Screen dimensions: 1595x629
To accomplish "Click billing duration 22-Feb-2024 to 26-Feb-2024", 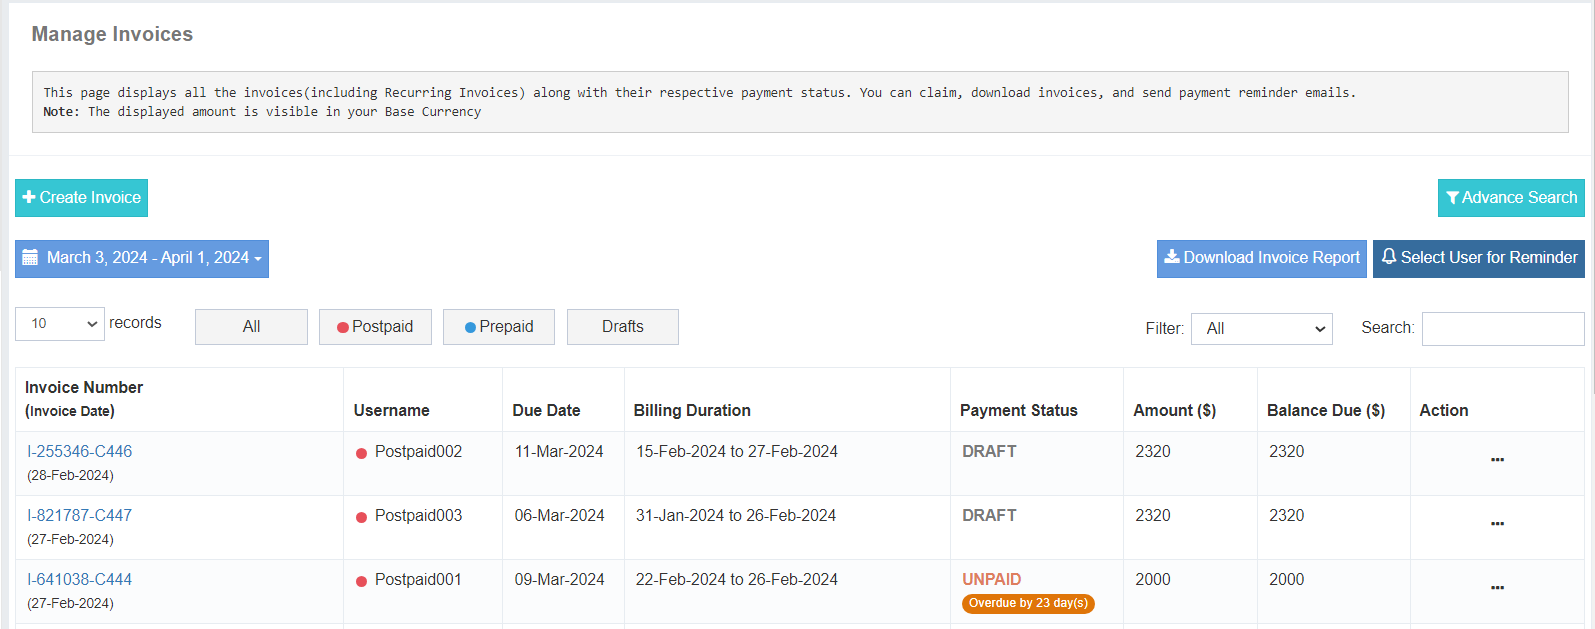I will (x=737, y=579).
